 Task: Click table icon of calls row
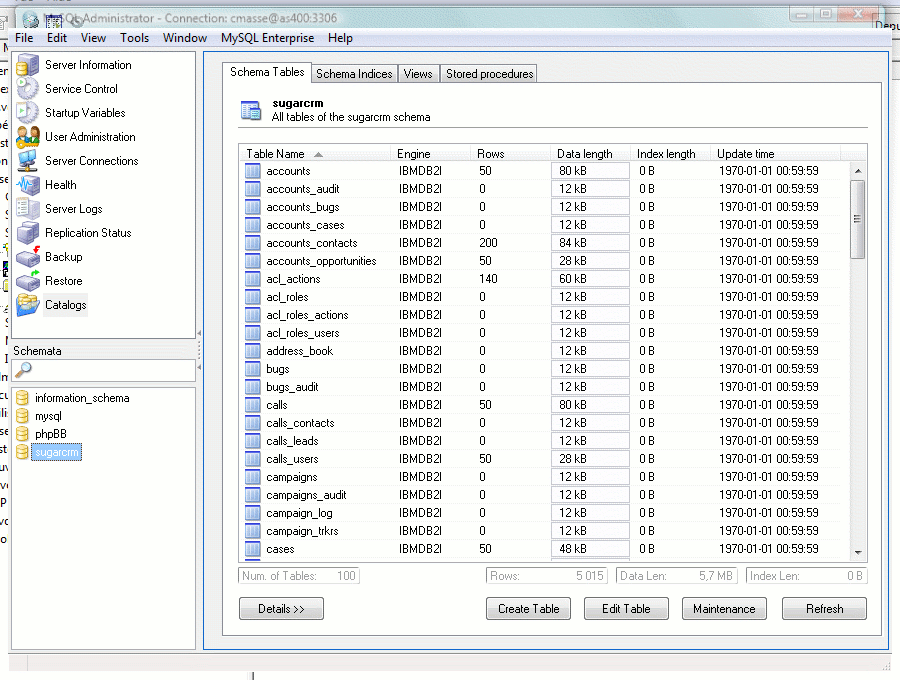click(253, 405)
